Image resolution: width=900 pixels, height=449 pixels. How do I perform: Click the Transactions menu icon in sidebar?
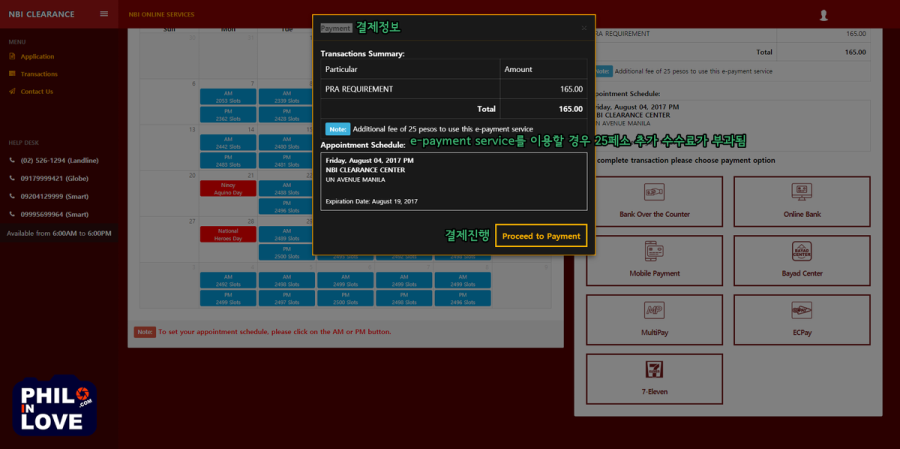pyautogui.click(x=12, y=73)
